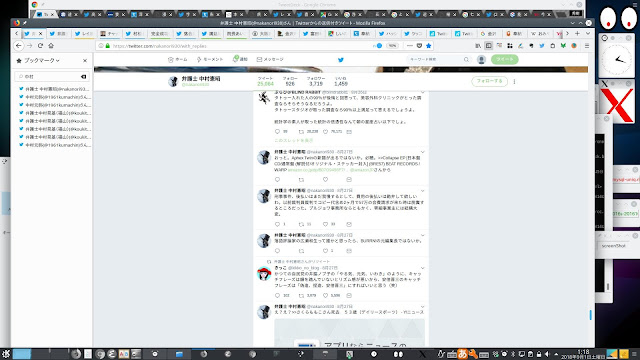This screenshot has height=360, width=640.
Task: Click tab strip right-pointing overflow arrow
Action: pyautogui.click(x=567, y=33)
